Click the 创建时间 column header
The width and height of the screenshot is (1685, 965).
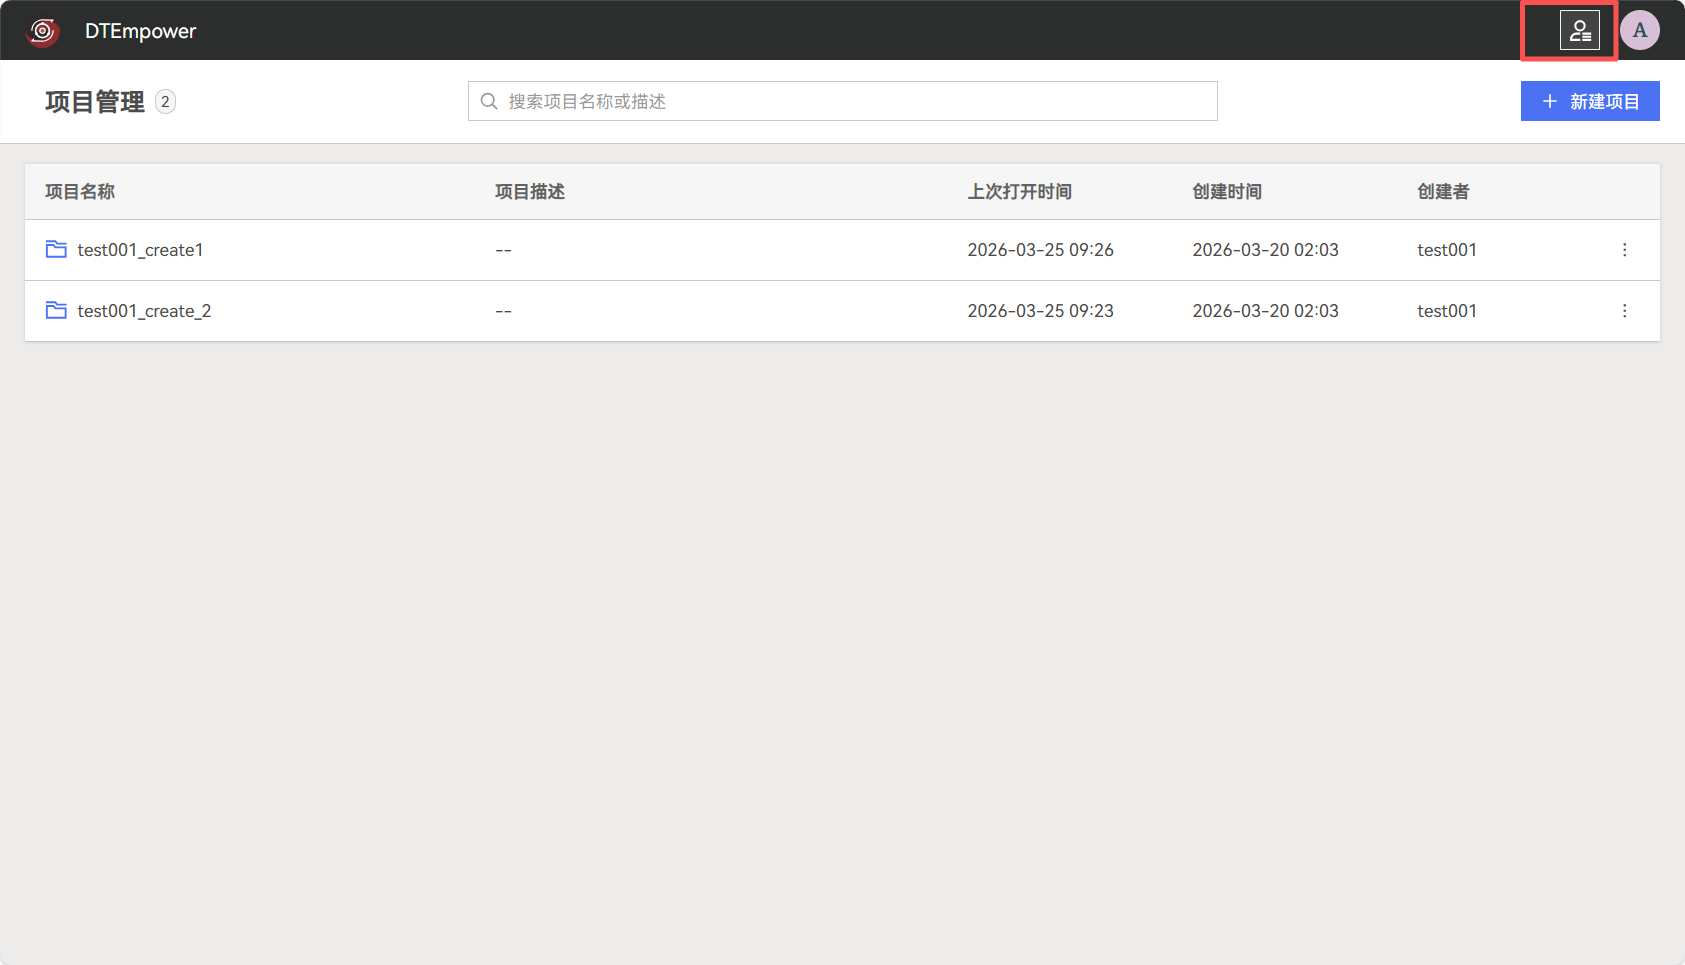(1227, 191)
